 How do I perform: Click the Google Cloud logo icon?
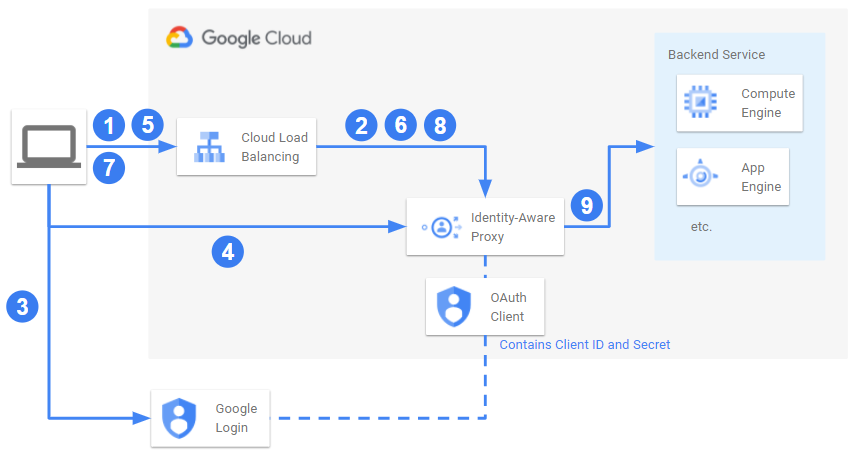point(179,38)
